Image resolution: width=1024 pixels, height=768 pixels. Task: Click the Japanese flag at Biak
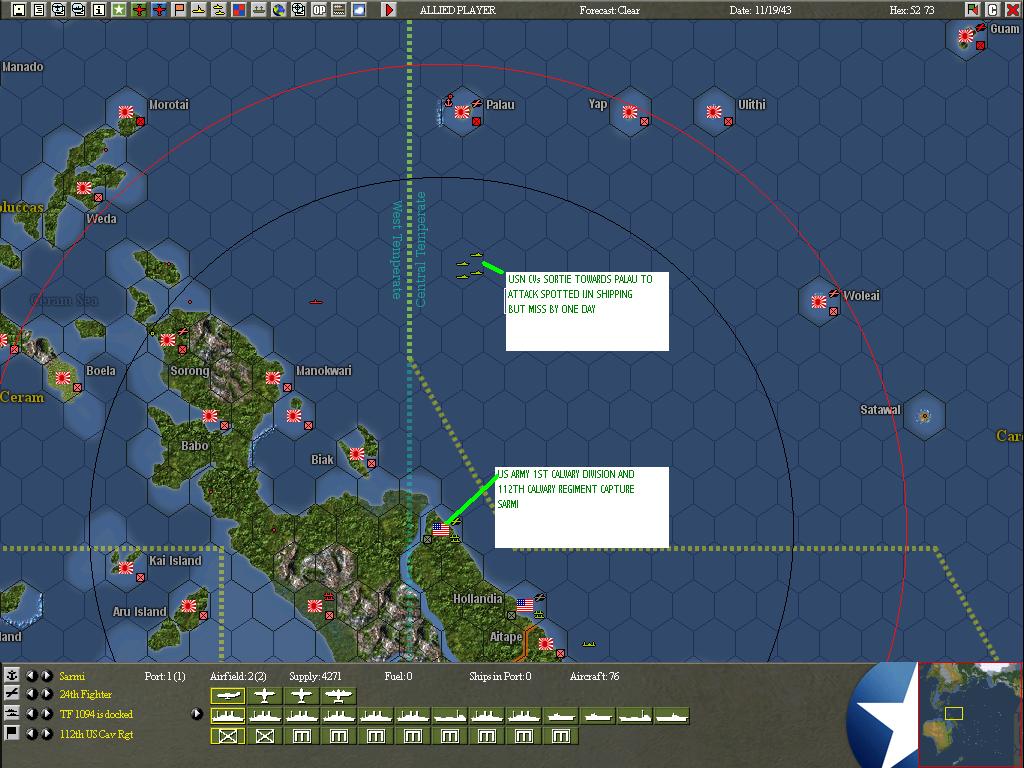(x=357, y=454)
